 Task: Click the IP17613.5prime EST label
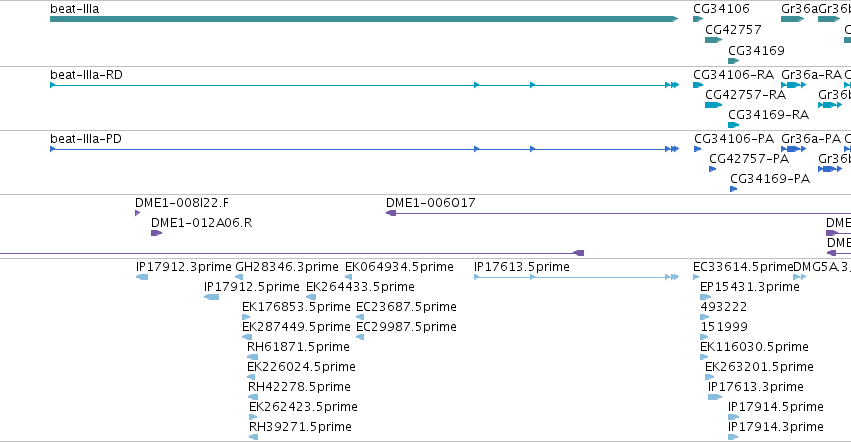pyautogui.click(x=522, y=267)
